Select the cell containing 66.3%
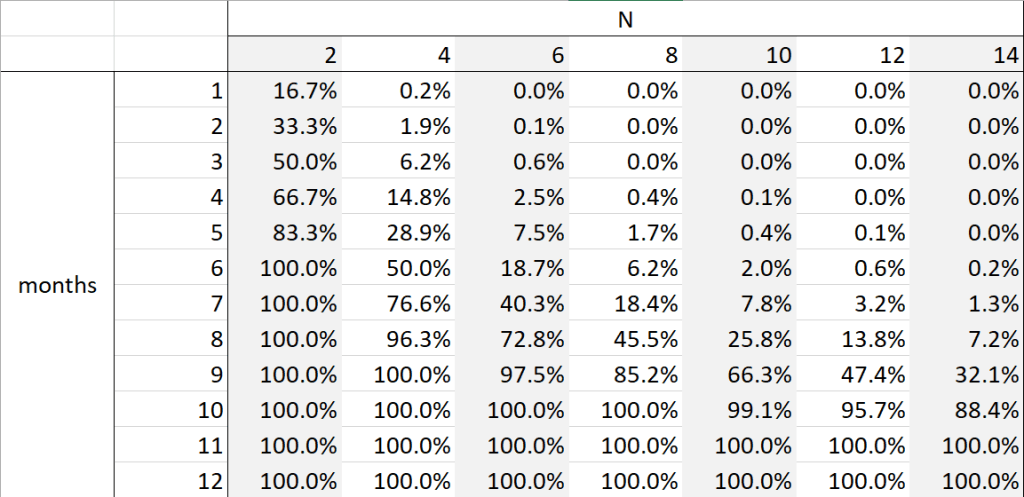Screen dimensions: 1024x497 click(x=759, y=374)
